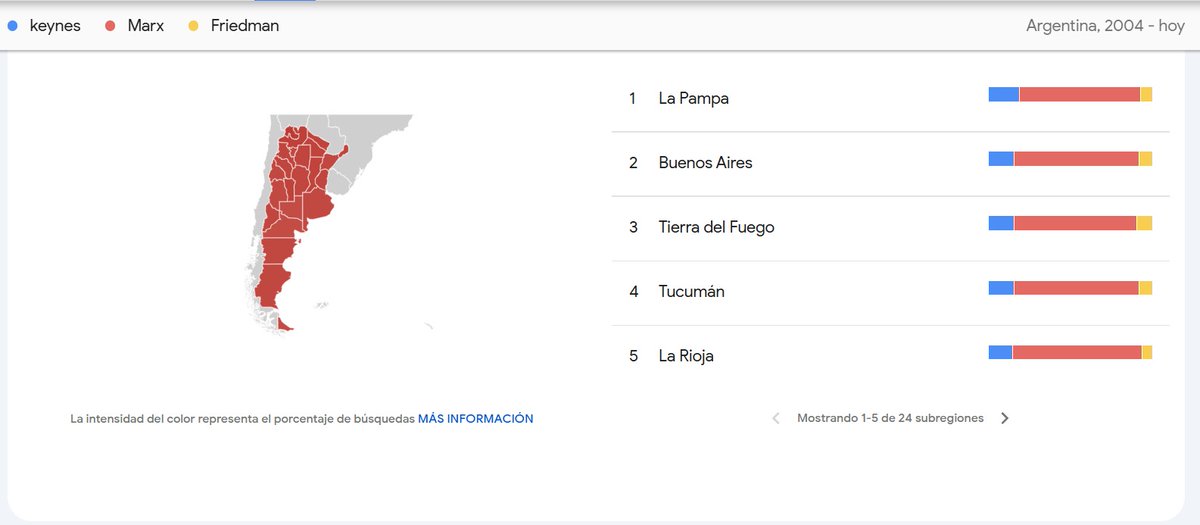Click rank number 3 in list

[633, 227]
